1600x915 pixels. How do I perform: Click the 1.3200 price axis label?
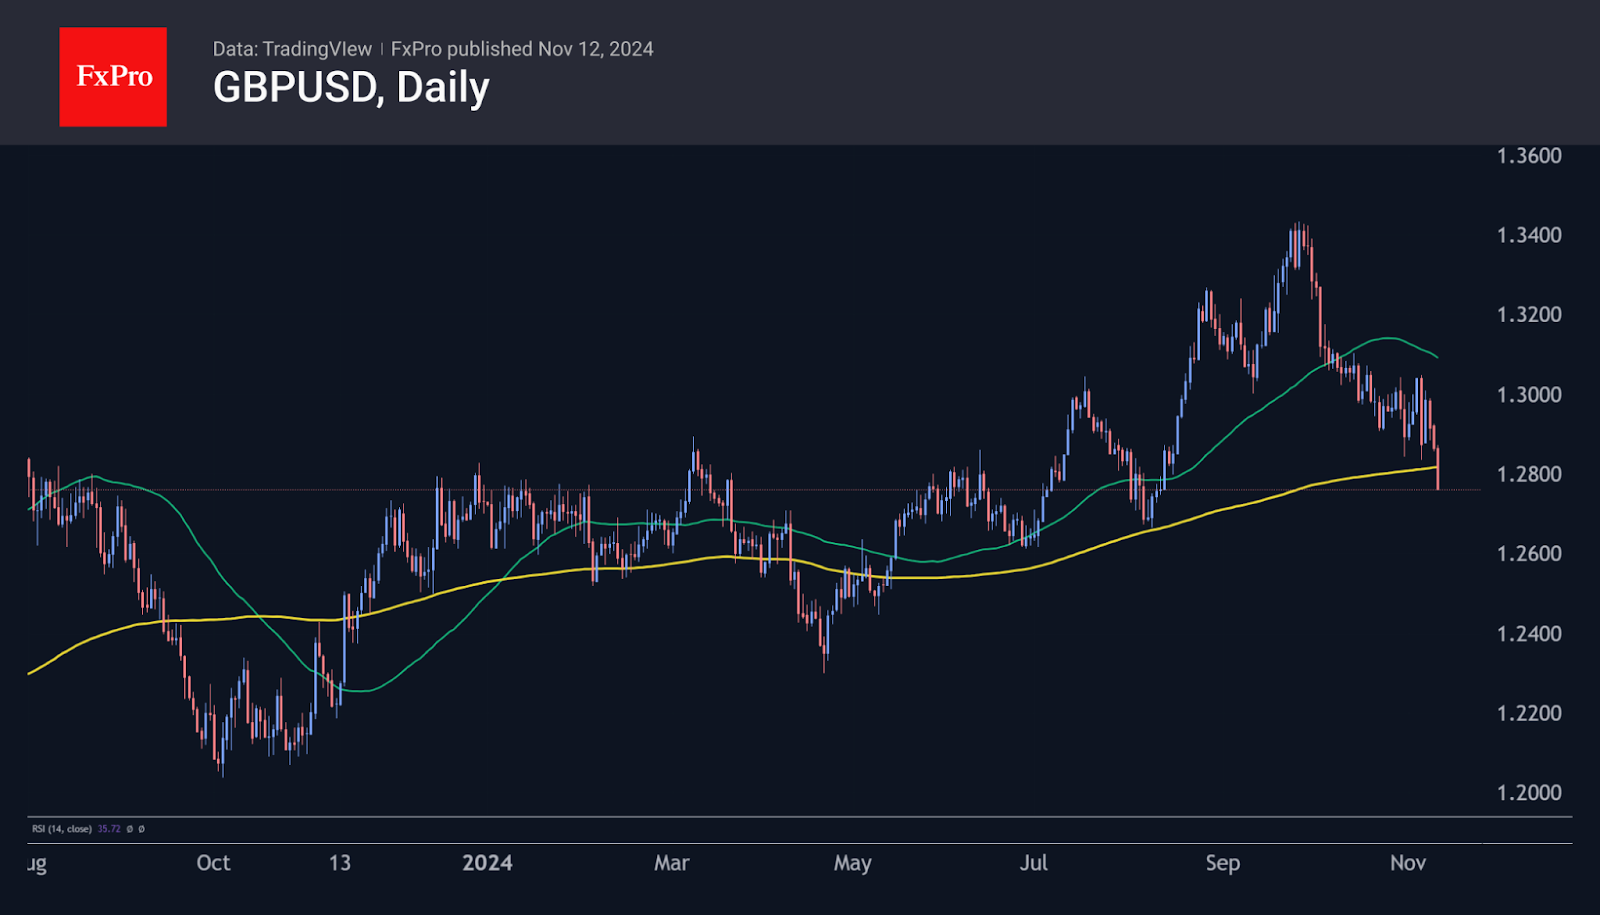[x=1529, y=315]
